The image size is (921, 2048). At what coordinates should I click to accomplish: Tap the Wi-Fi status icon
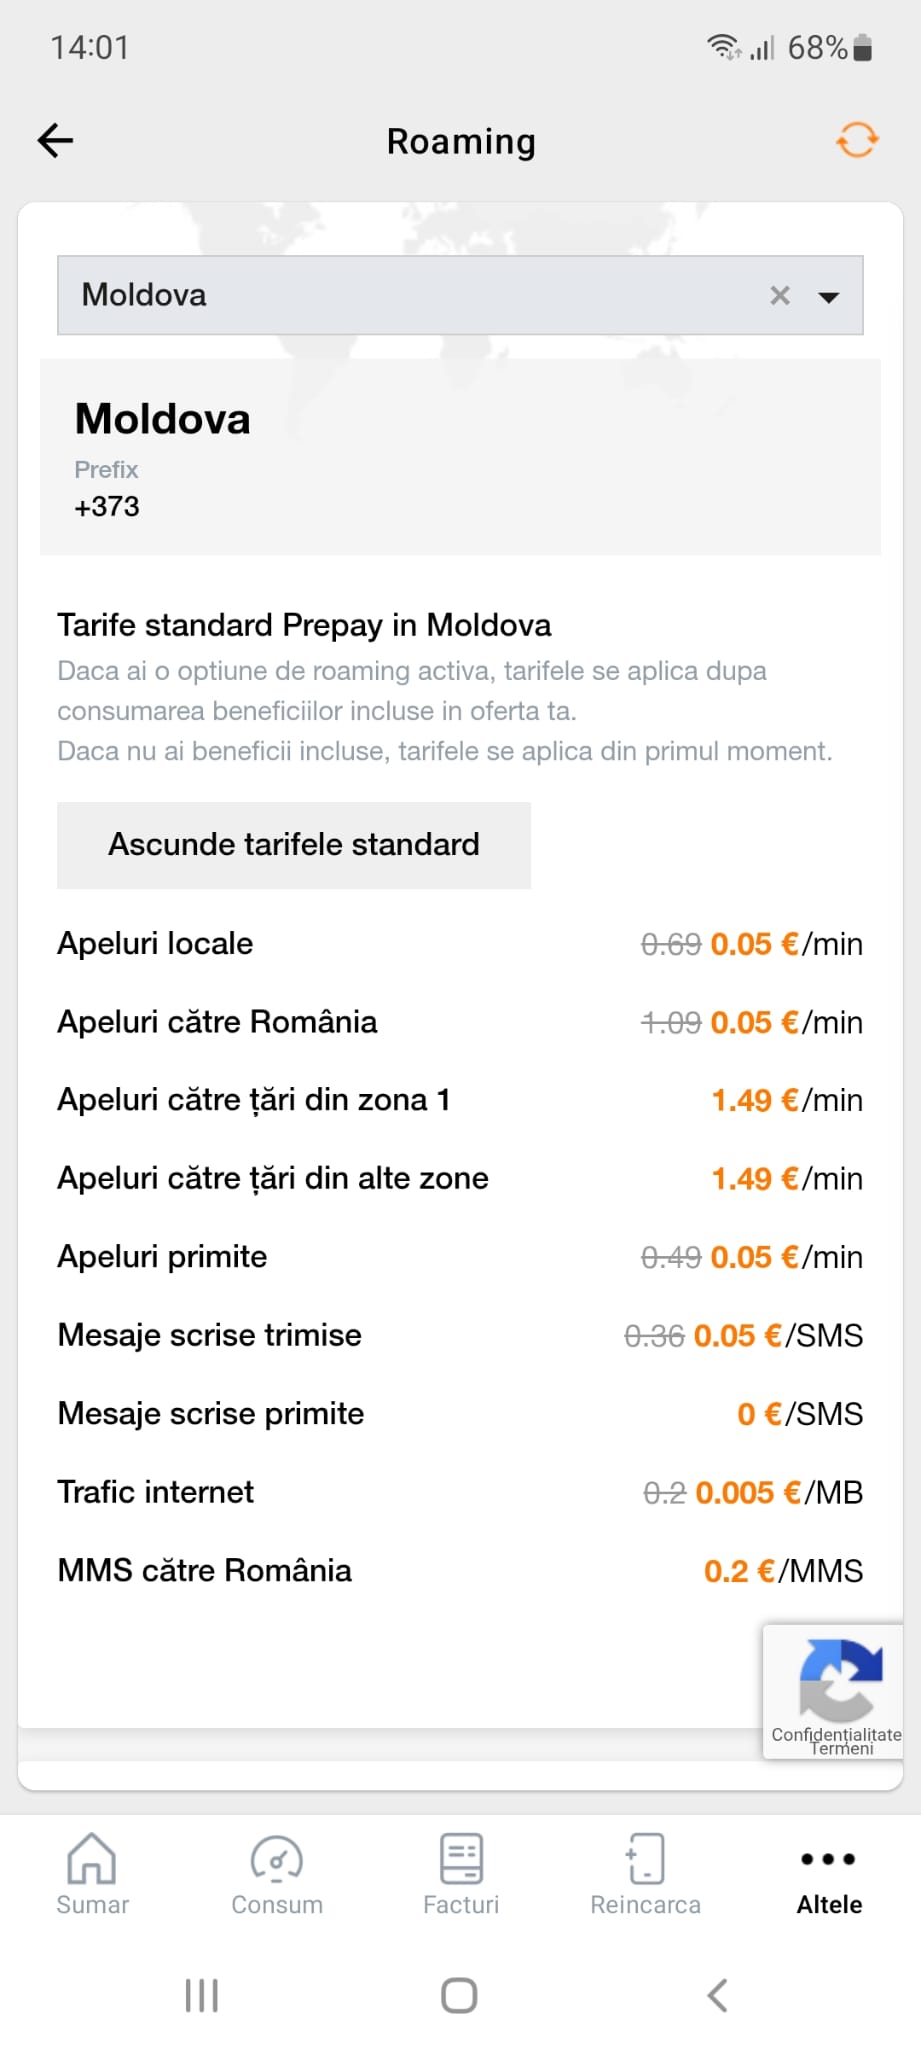pos(722,47)
